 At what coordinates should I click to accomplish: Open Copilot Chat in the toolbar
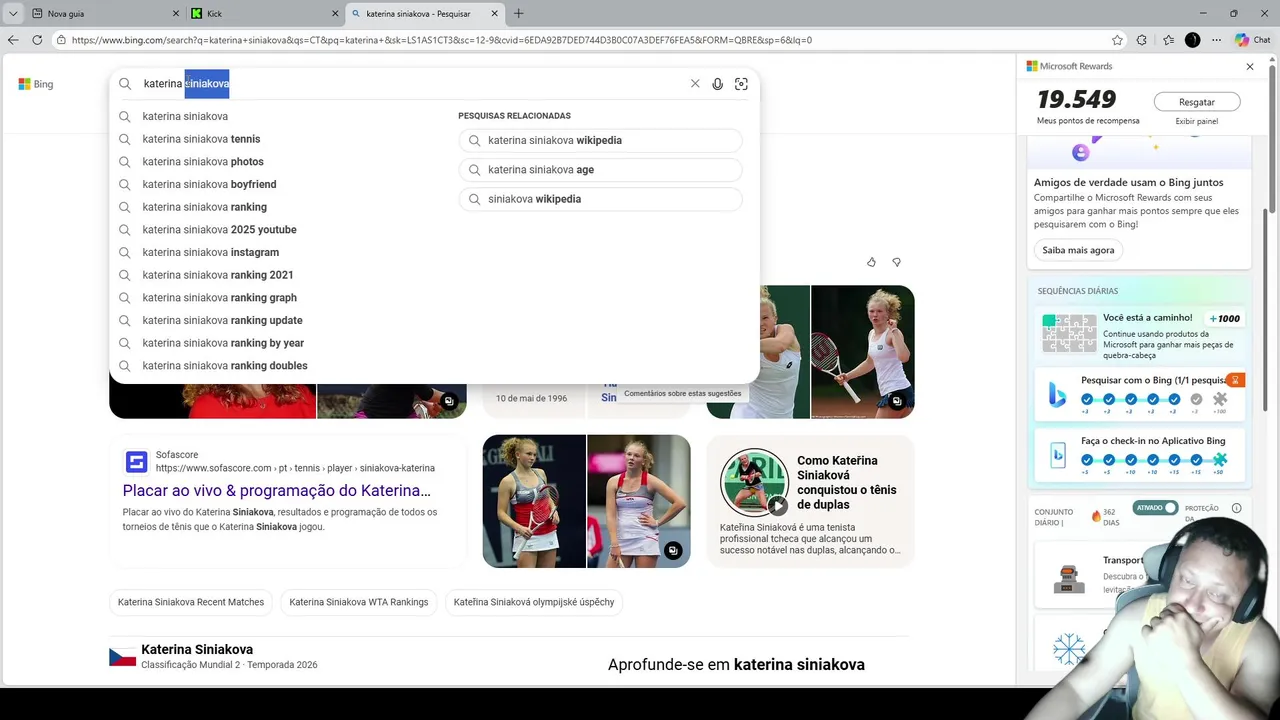tap(1252, 40)
